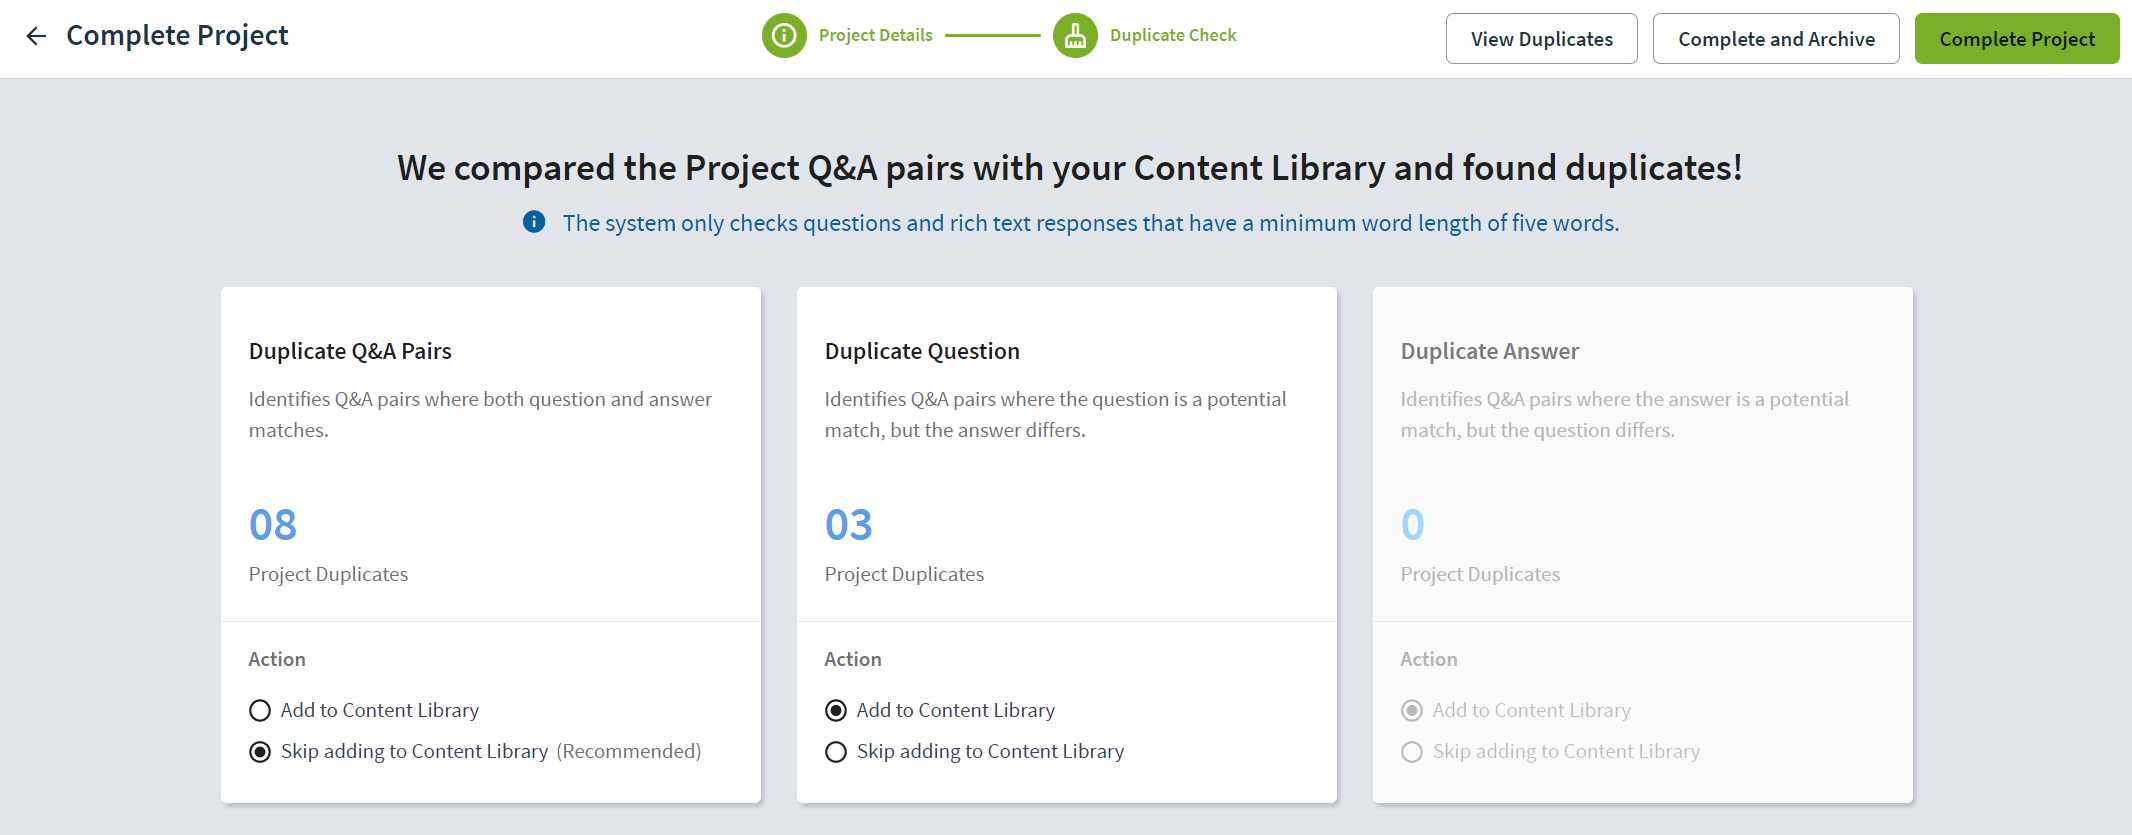
Task: Click the blue info icon beside system note
Action: tap(534, 222)
